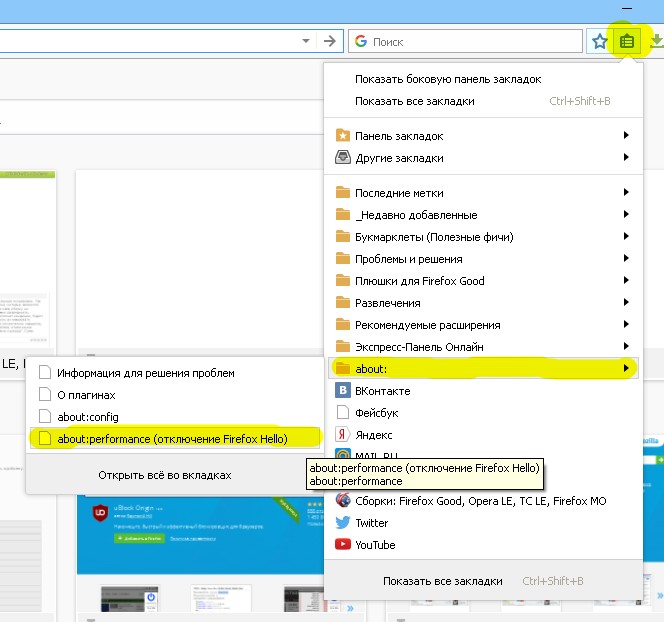Open the Другие закладки folder
This screenshot has height=622, width=664.
(x=483, y=158)
